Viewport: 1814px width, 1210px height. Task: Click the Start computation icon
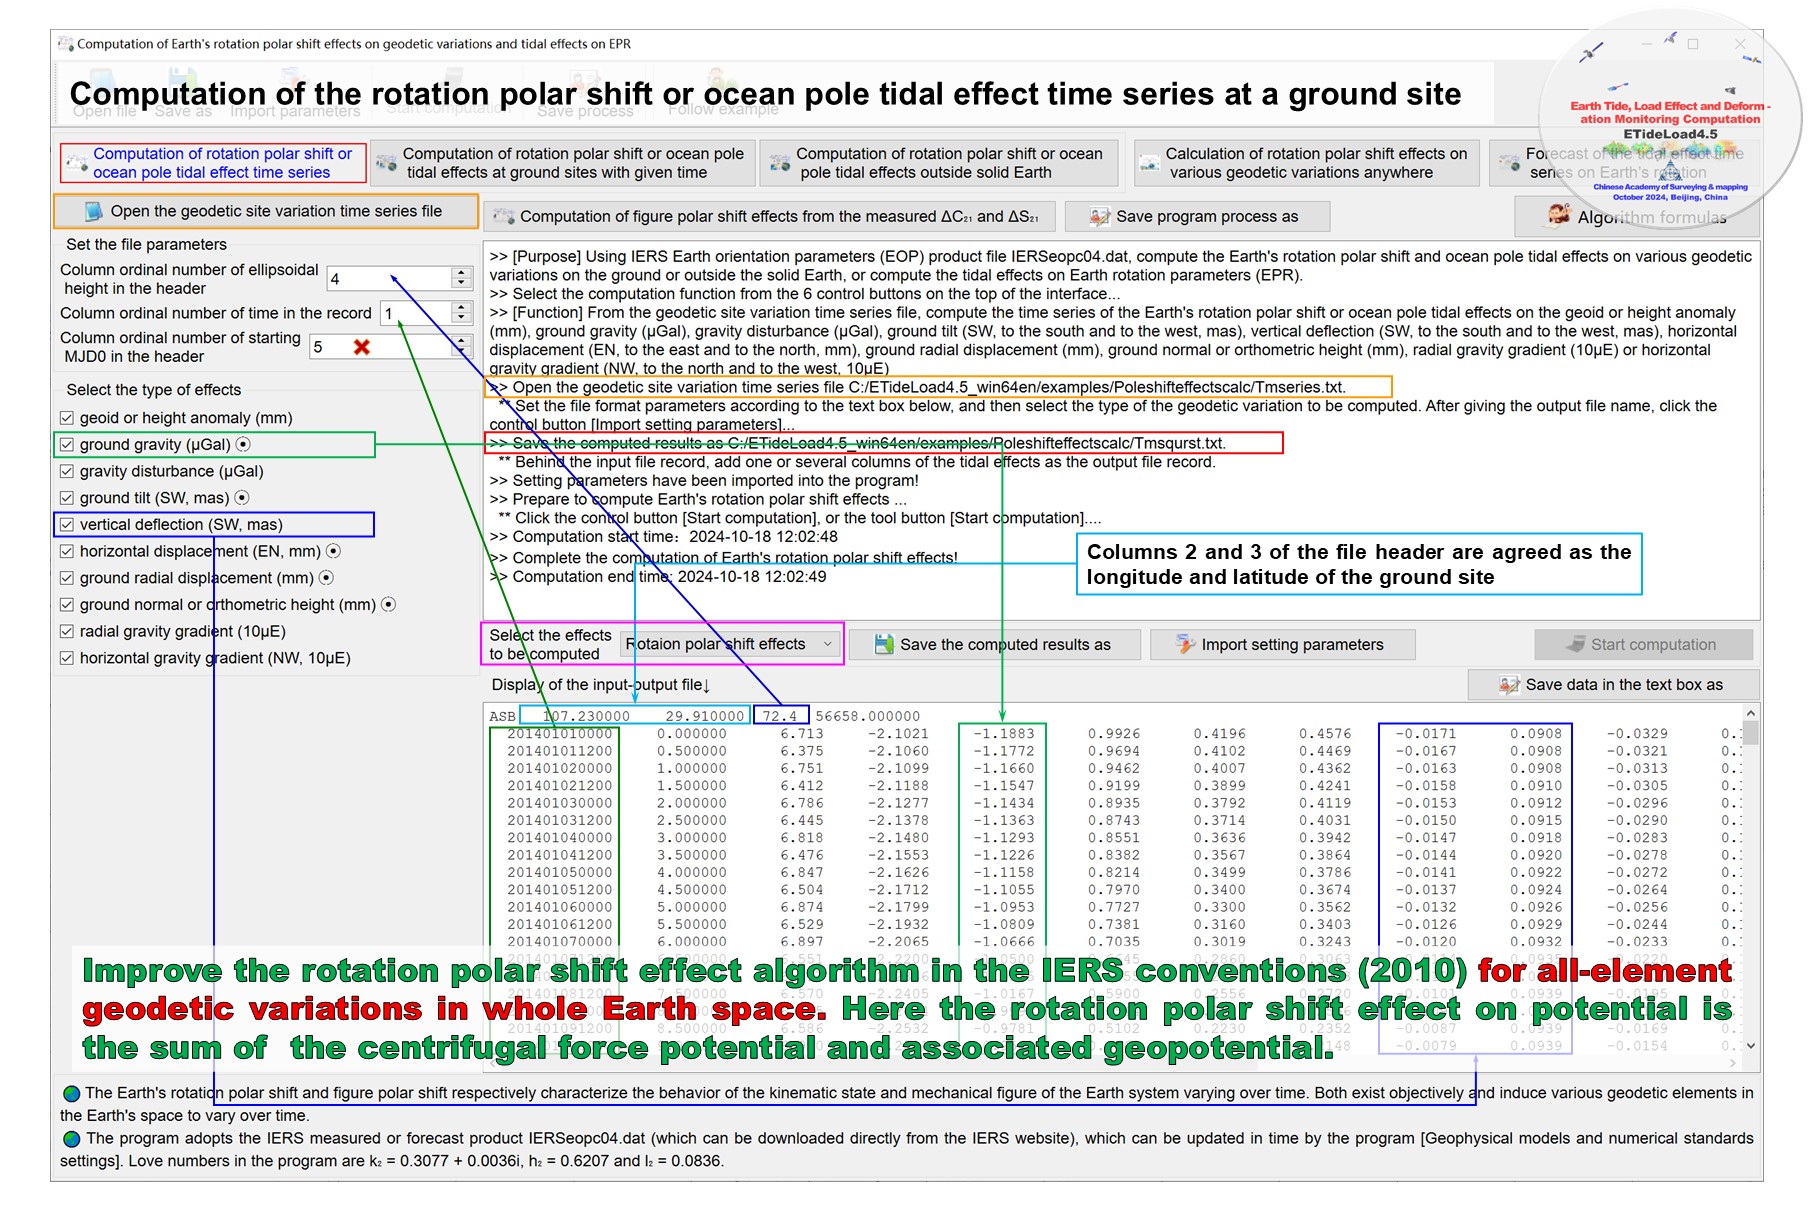[1575, 645]
